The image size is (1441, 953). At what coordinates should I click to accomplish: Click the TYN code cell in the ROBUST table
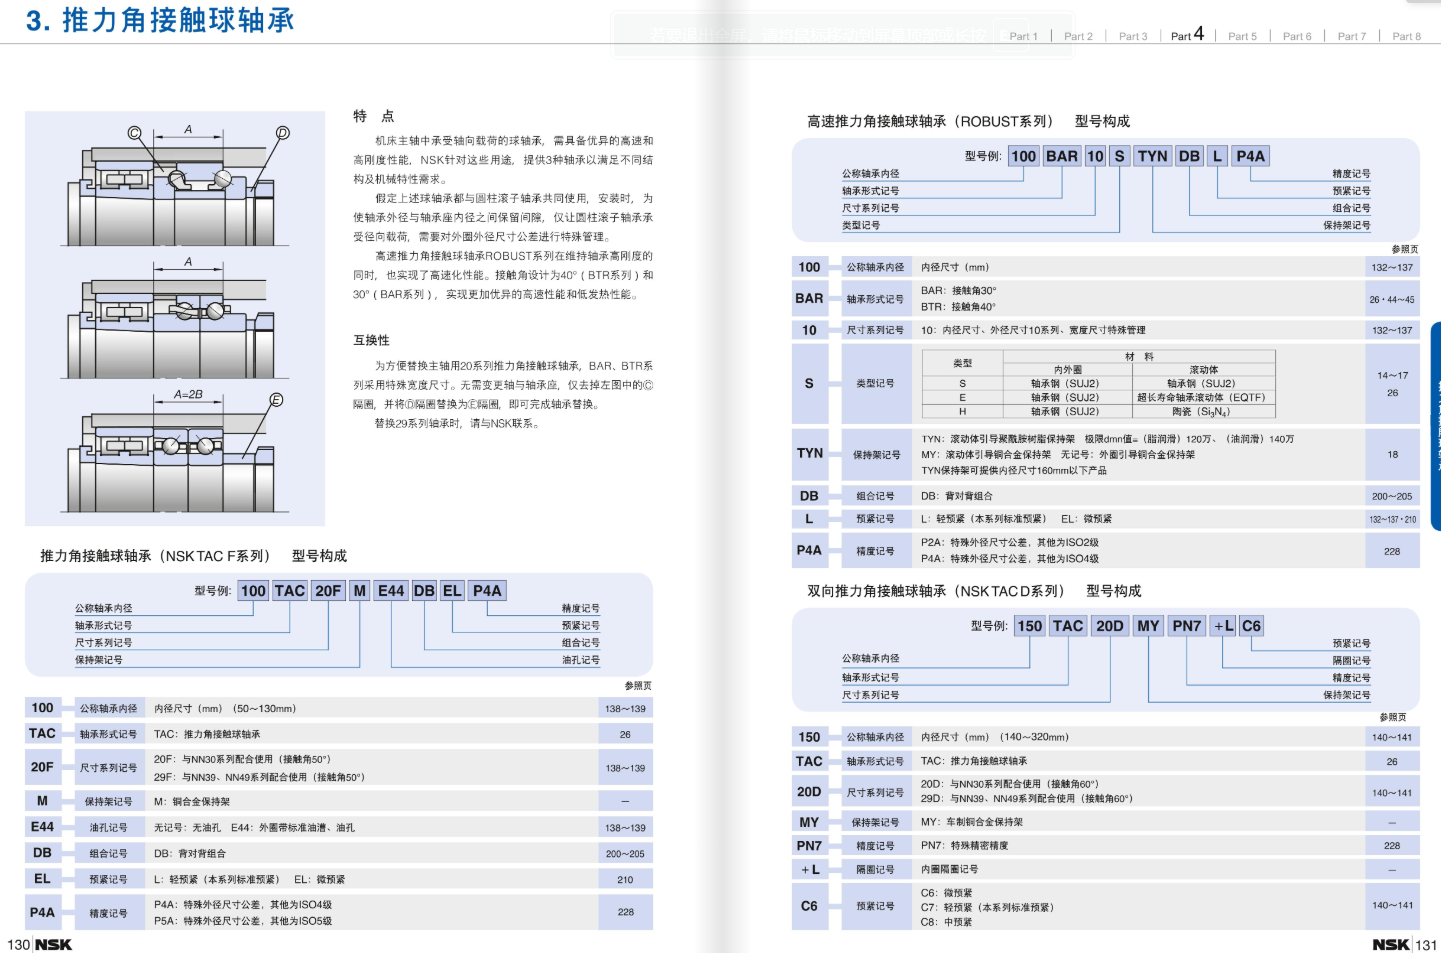(x=809, y=453)
